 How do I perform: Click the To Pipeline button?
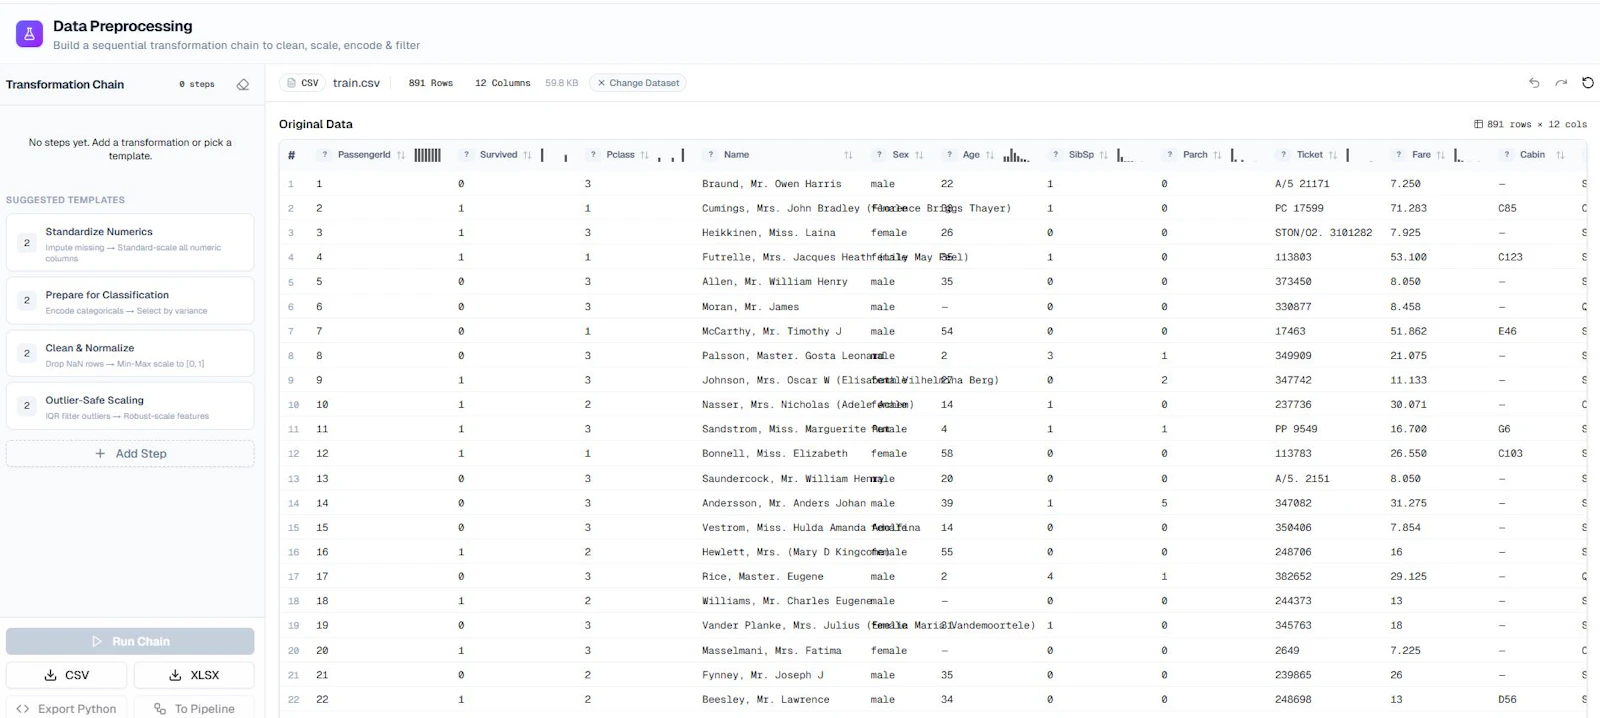pos(194,708)
